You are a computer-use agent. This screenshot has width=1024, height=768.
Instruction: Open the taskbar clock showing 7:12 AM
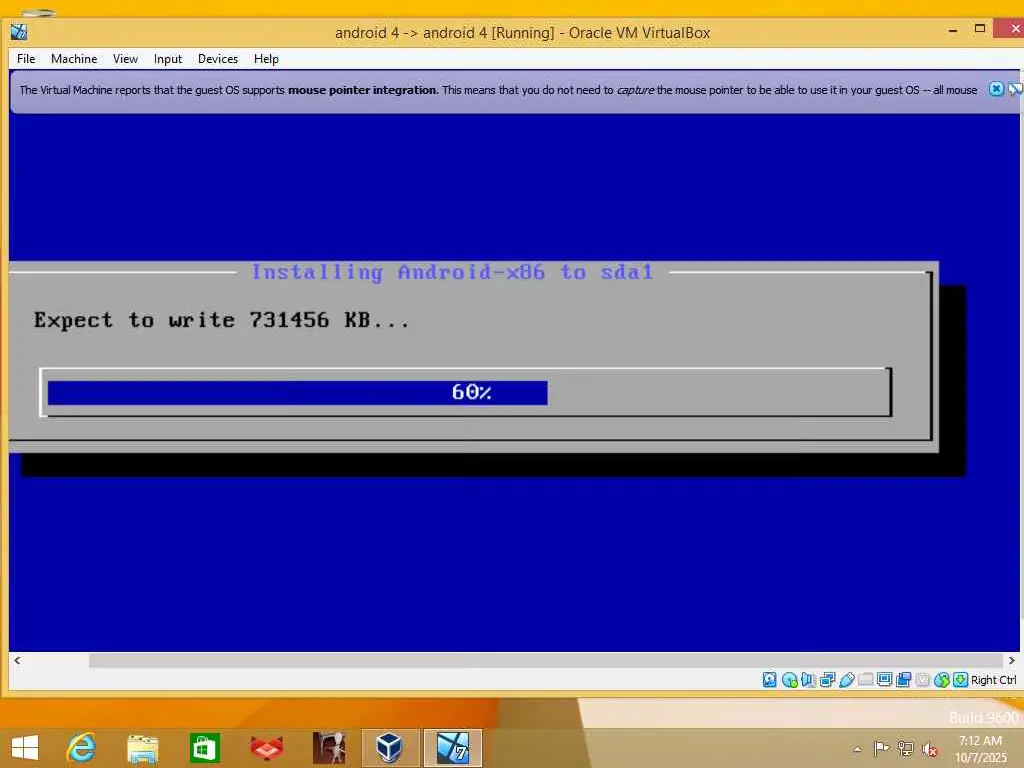(980, 749)
